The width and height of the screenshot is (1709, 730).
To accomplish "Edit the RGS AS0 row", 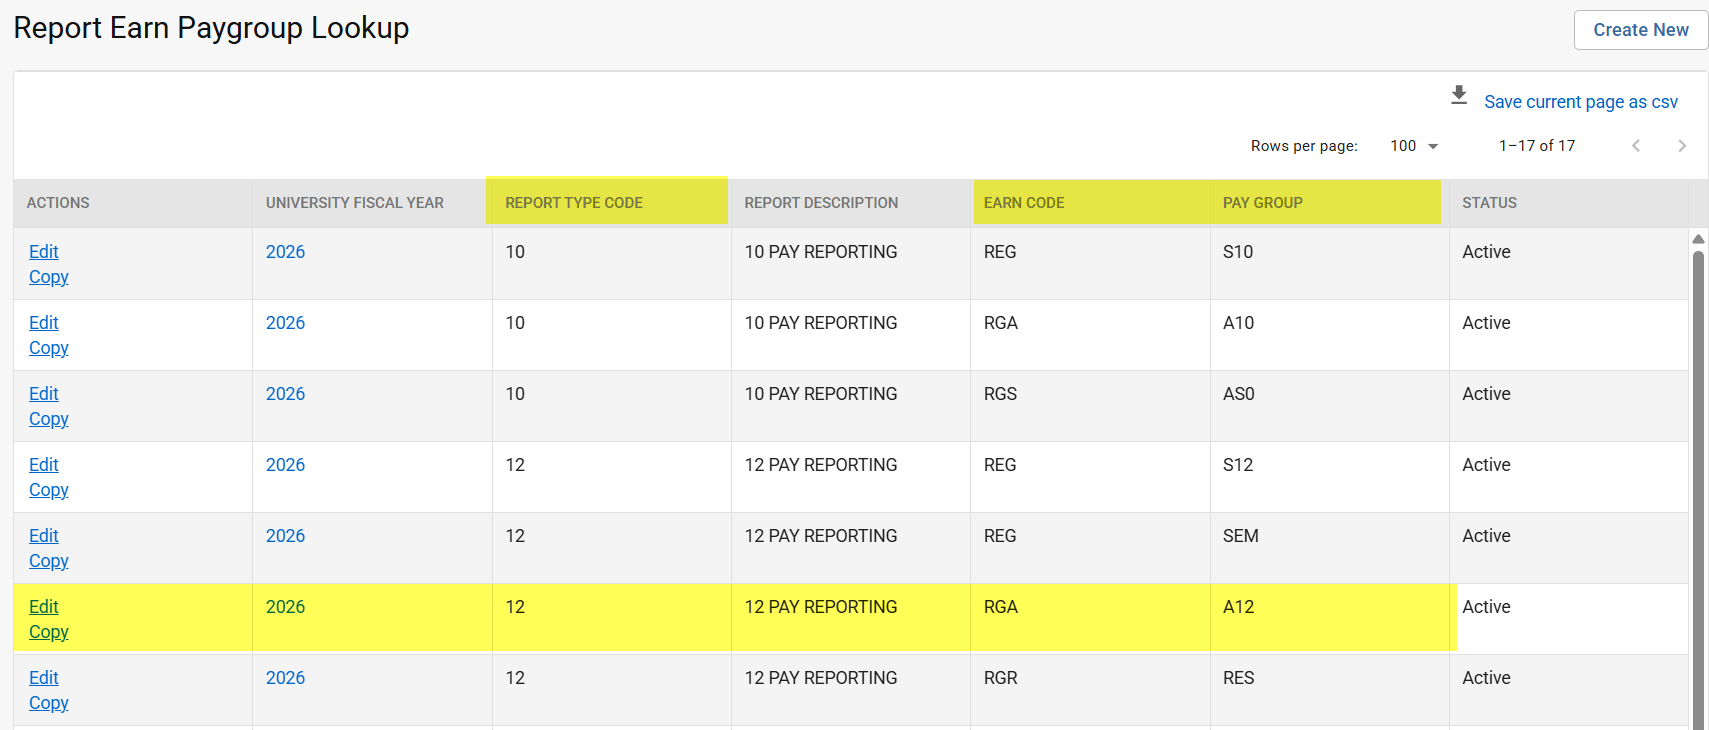I will pos(44,394).
